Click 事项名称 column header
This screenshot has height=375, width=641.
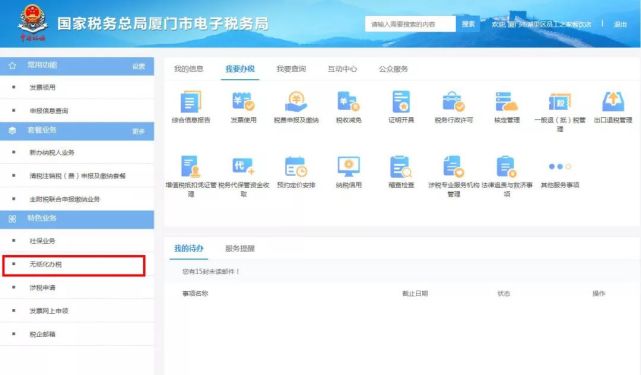tap(195, 293)
